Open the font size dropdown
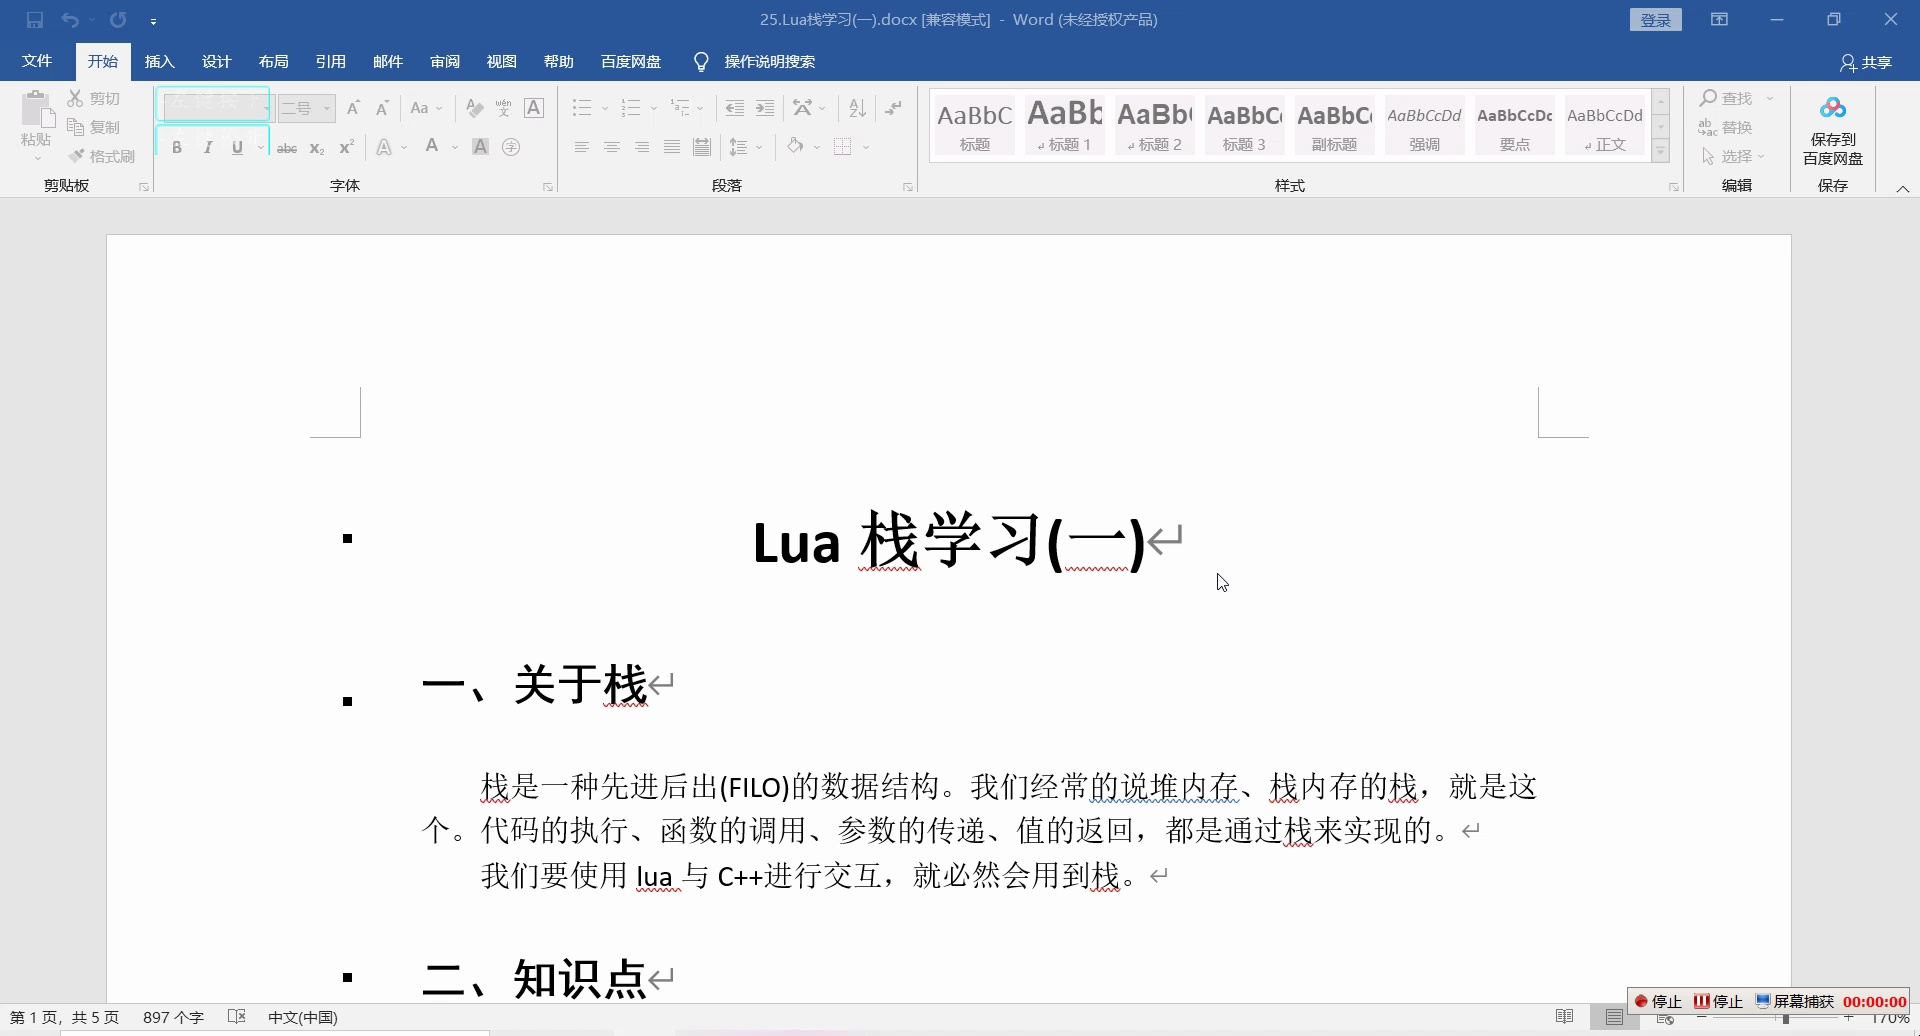 coord(325,108)
